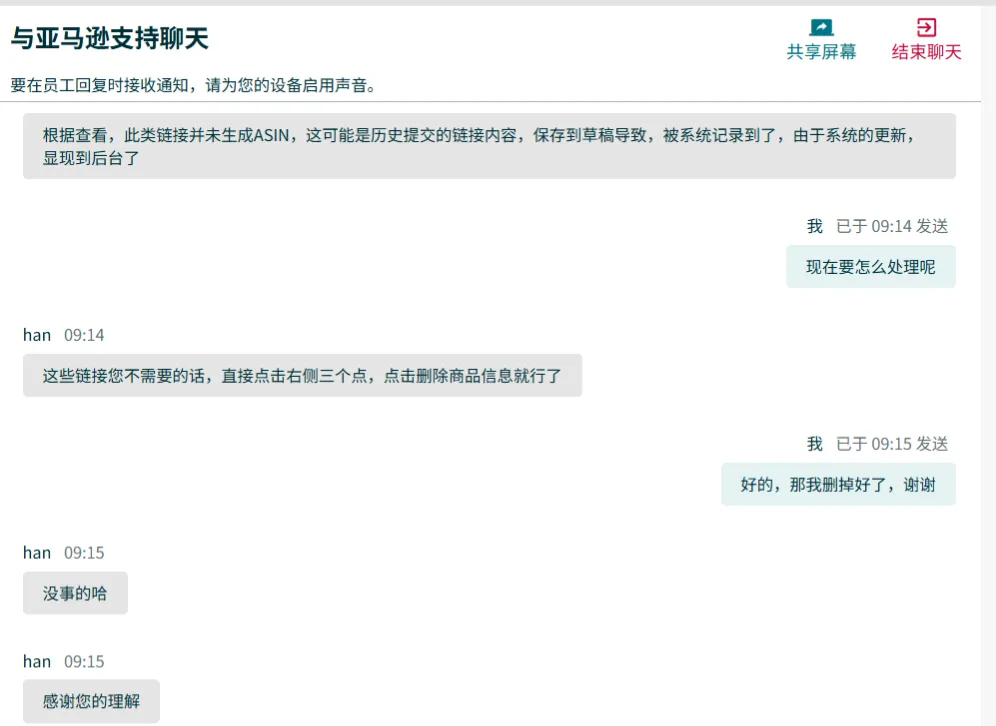Click the notice text about enabling device sound
Screen dimensions: 996x726
(193, 85)
